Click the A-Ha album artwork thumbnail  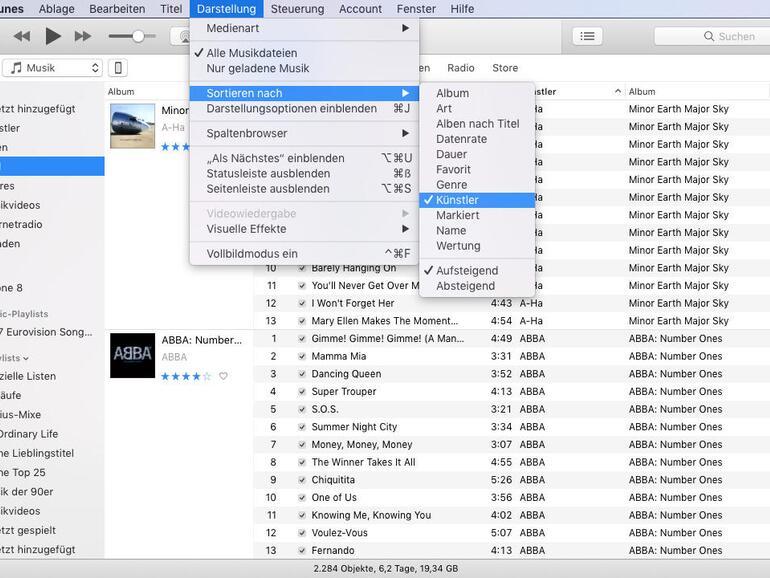point(132,126)
